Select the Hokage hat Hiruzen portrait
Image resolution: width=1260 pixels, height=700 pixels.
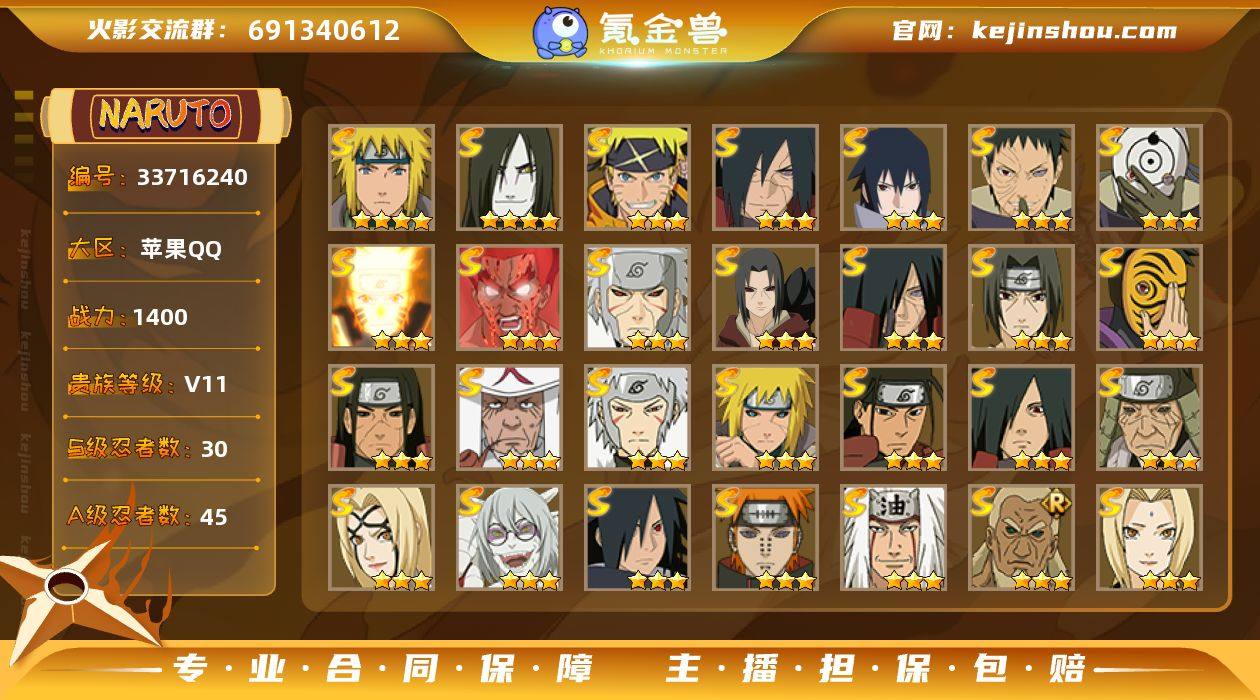[x=509, y=417]
